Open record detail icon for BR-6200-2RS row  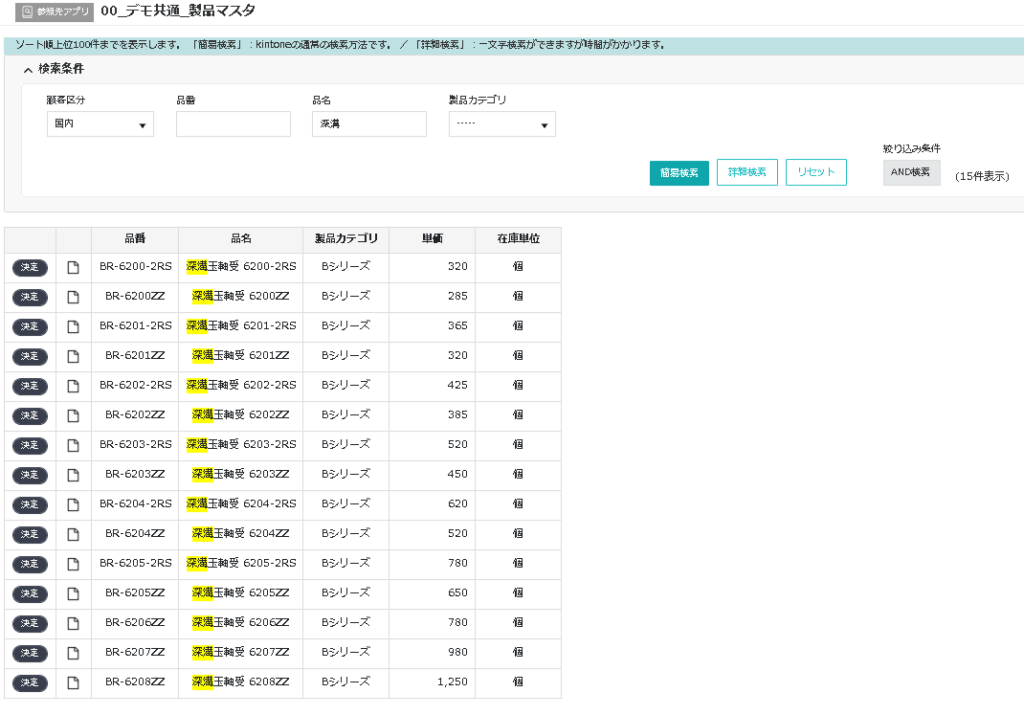coord(73,267)
